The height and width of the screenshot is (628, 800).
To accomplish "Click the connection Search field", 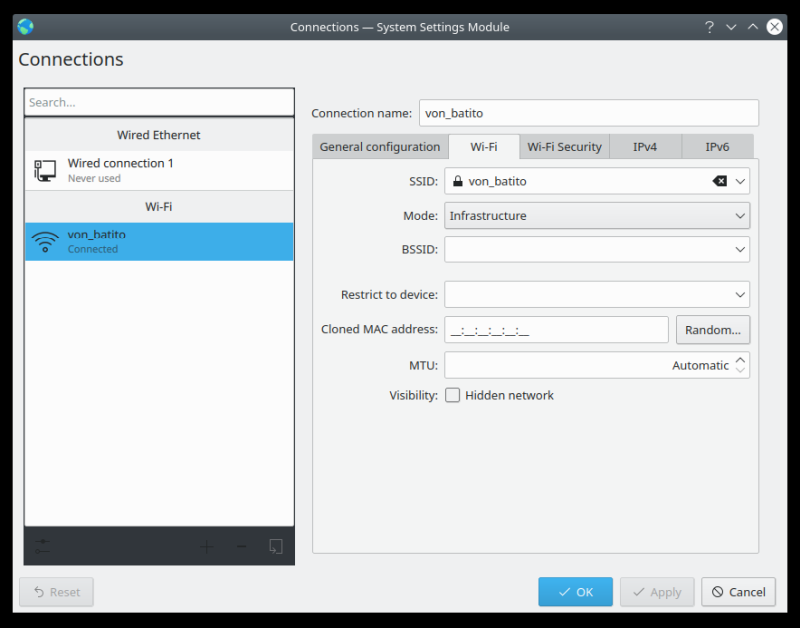I will pyautogui.click(x=159, y=102).
